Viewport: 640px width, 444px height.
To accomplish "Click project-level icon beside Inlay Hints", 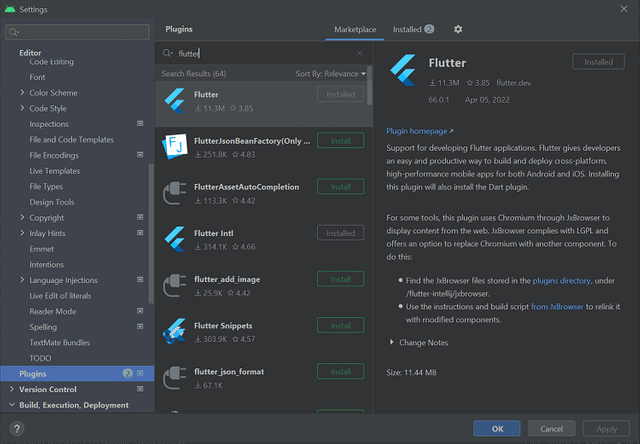I will [140, 233].
